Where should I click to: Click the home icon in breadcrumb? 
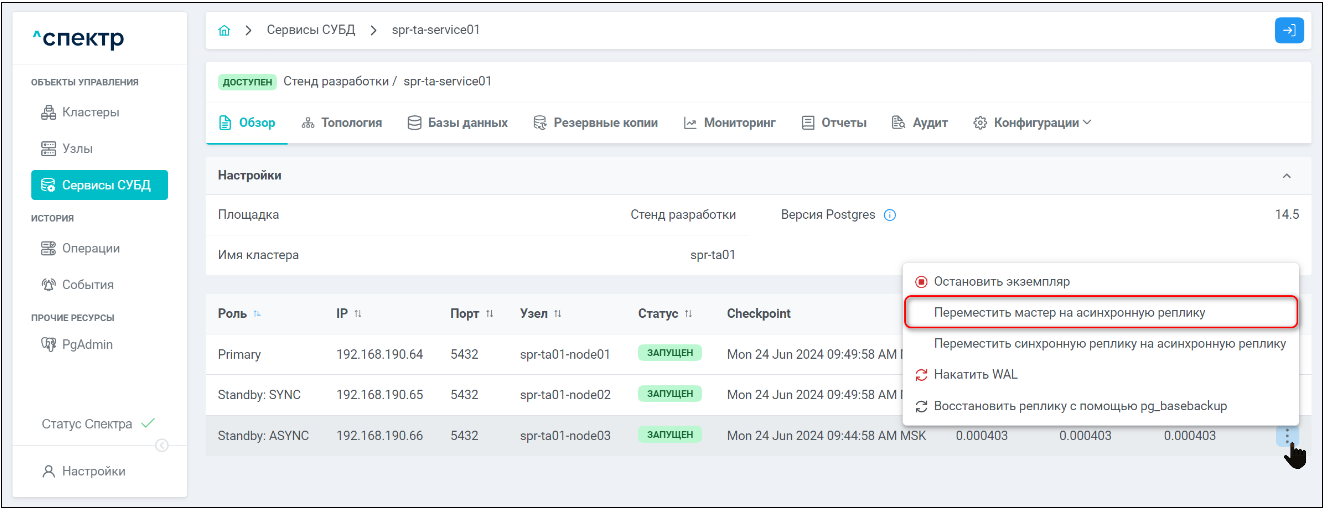click(224, 30)
